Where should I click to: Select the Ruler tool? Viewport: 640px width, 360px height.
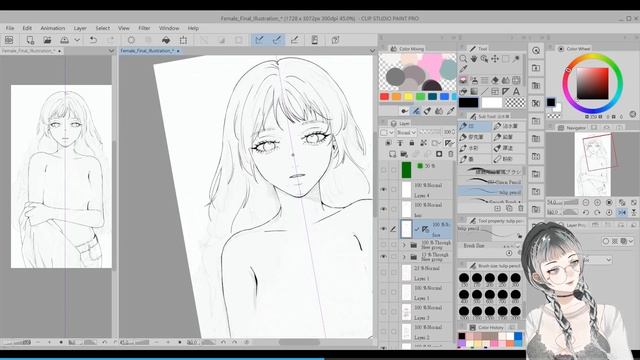[x=506, y=91]
